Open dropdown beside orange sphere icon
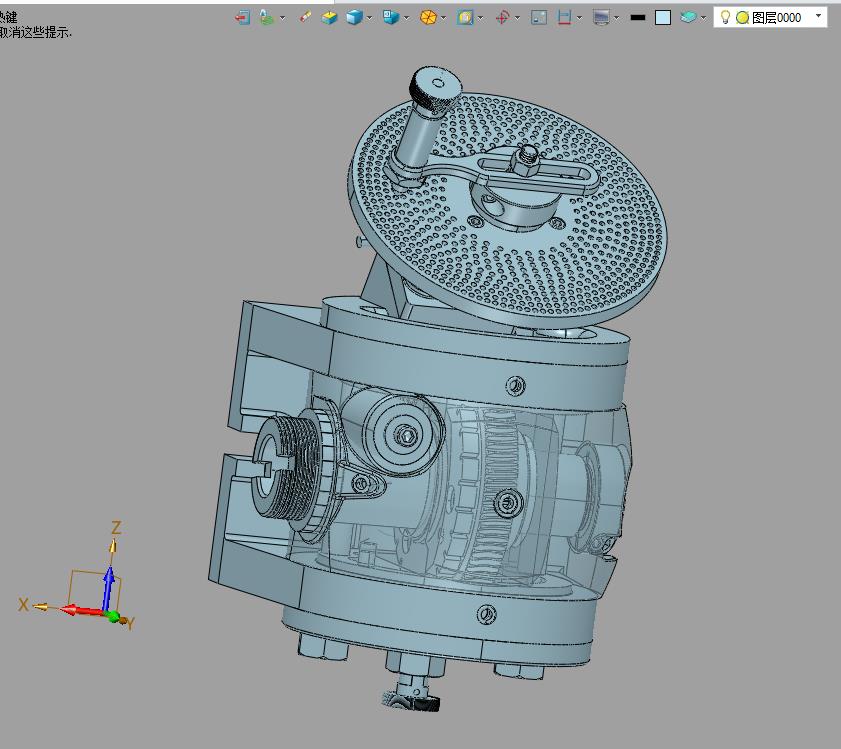The image size is (841, 749). [x=443, y=18]
